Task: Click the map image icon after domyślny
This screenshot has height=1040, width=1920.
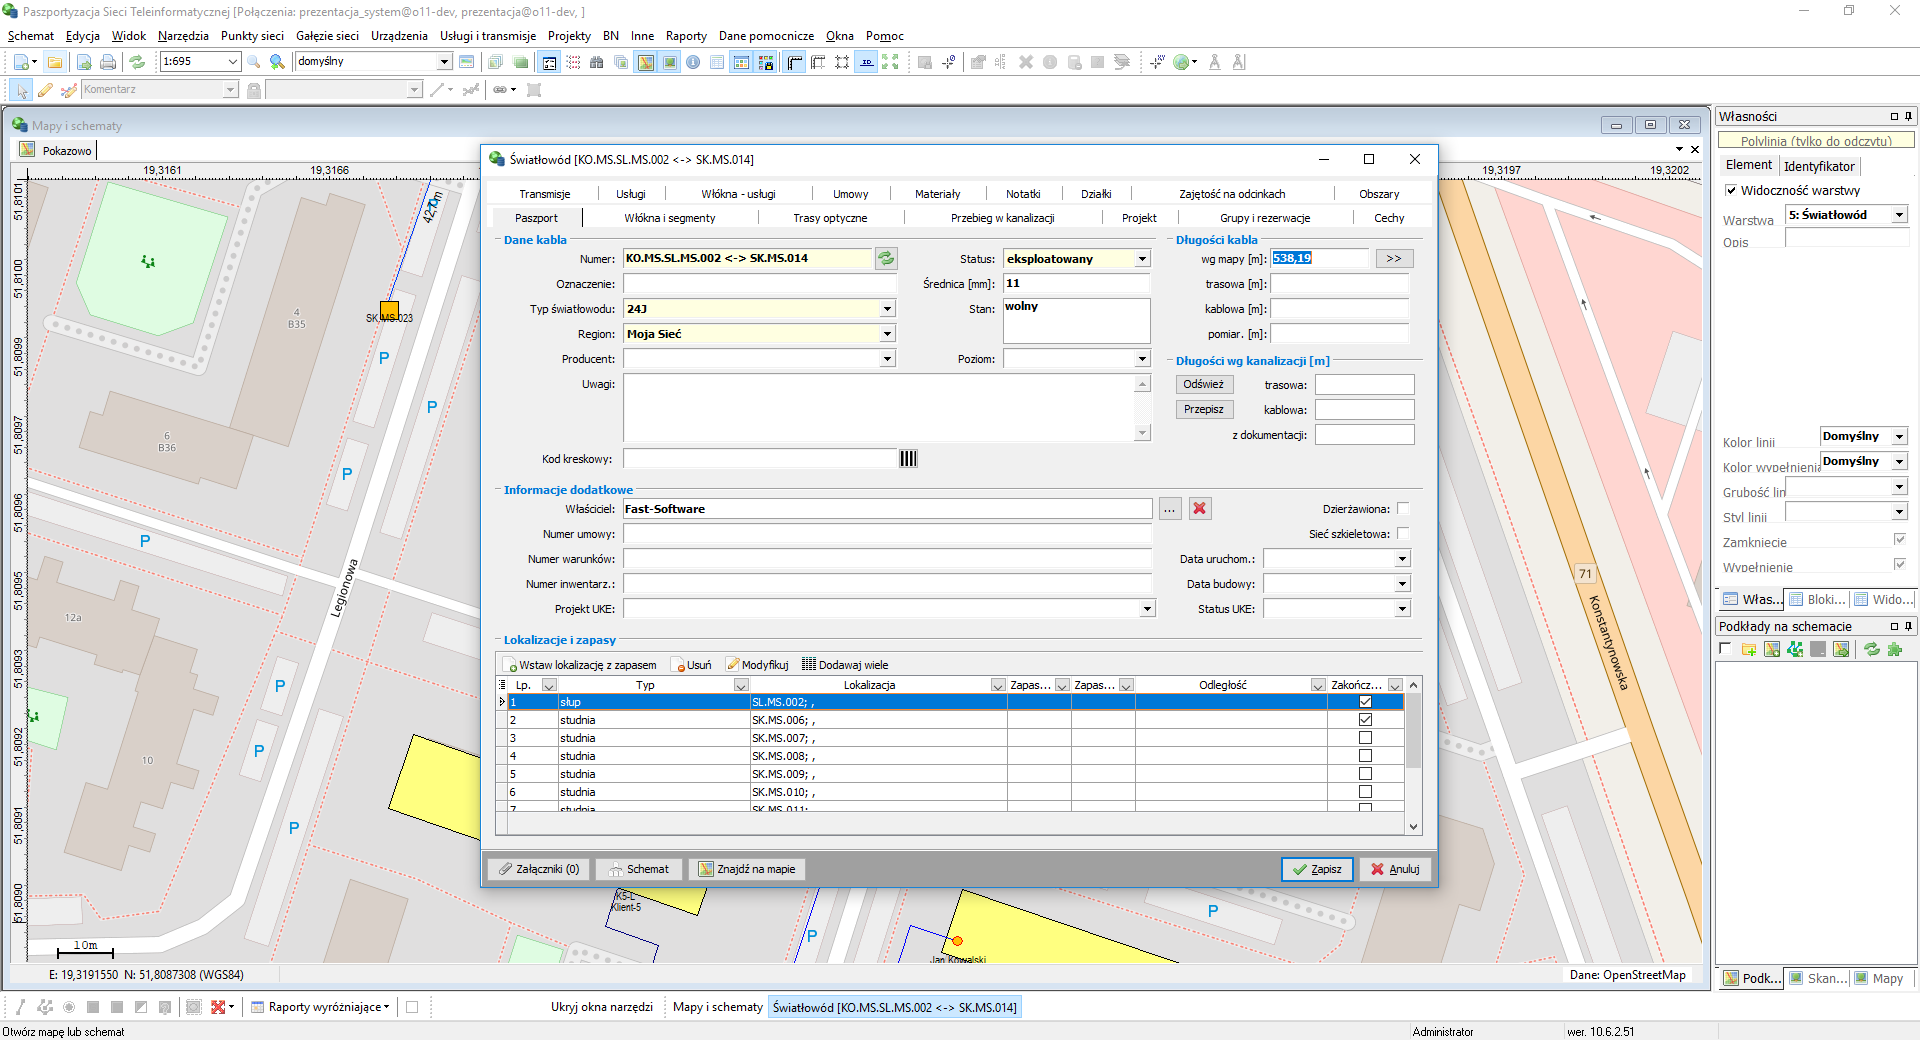Action: coord(466,62)
